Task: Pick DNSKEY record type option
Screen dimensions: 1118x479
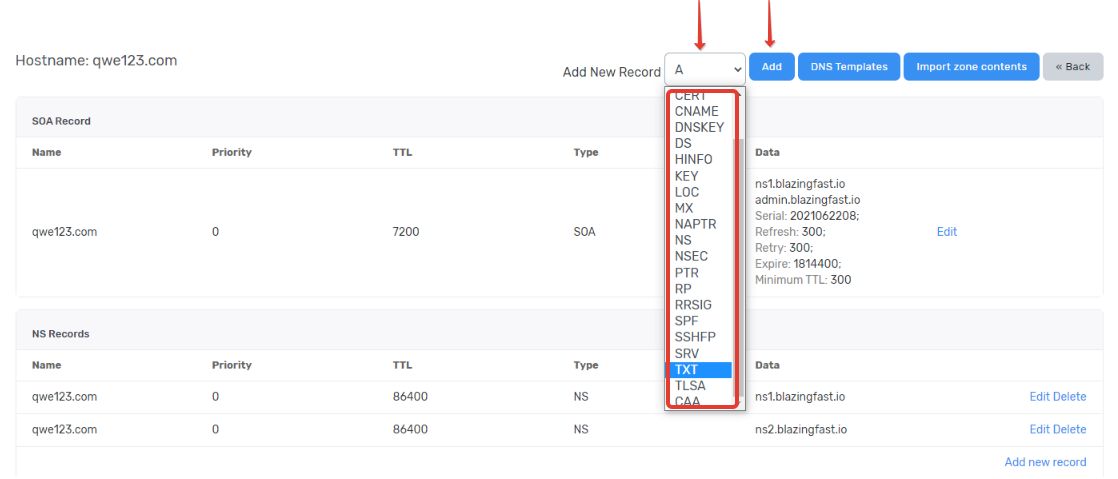Action: click(699, 128)
